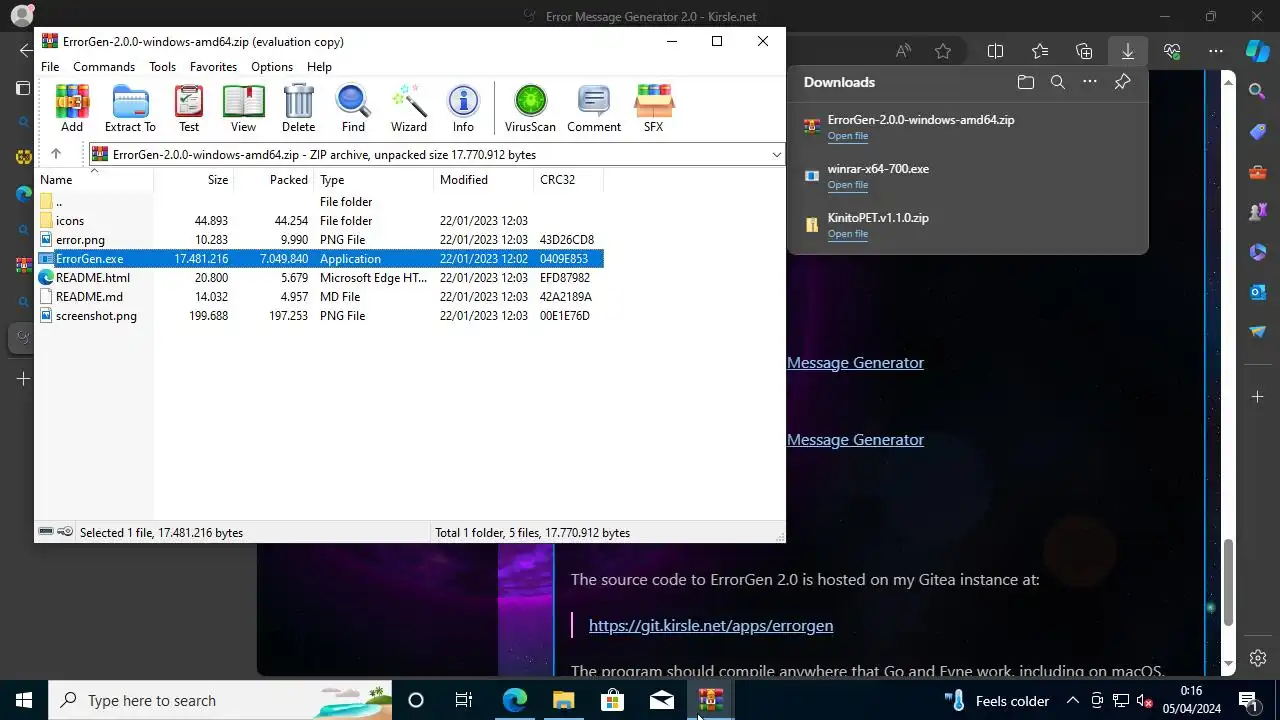Open File Explorer from taskbar
Image resolution: width=1280 pixels, height=720 pixels.
tap(563, 700)
